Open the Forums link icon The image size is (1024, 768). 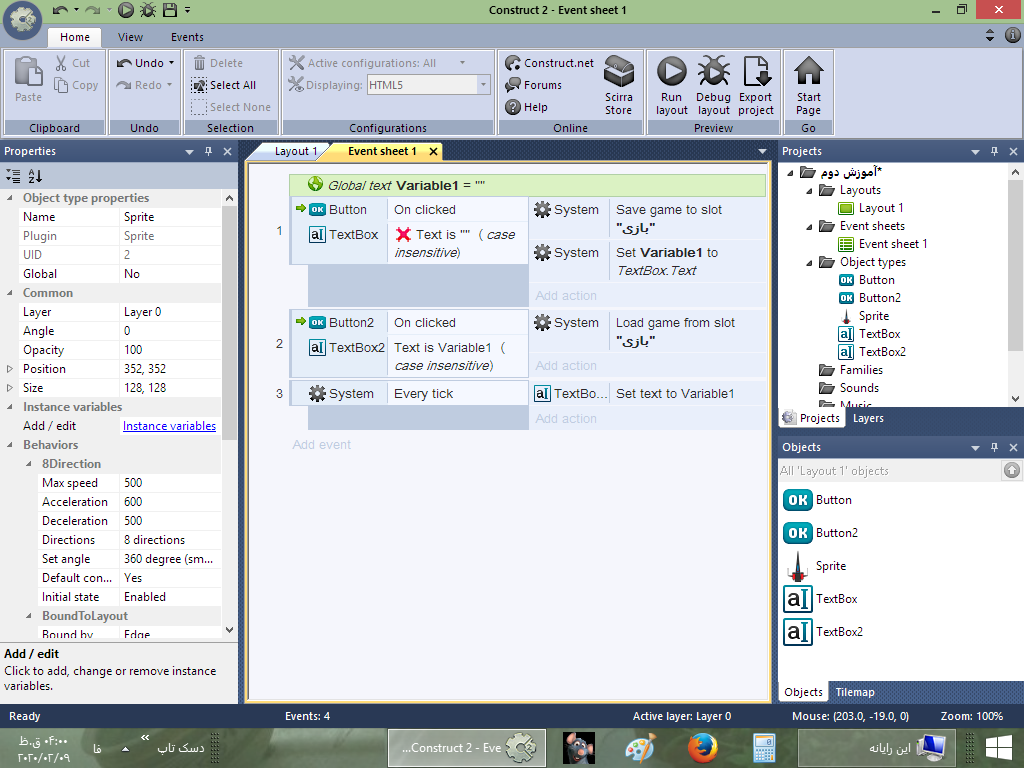[513, 85]
